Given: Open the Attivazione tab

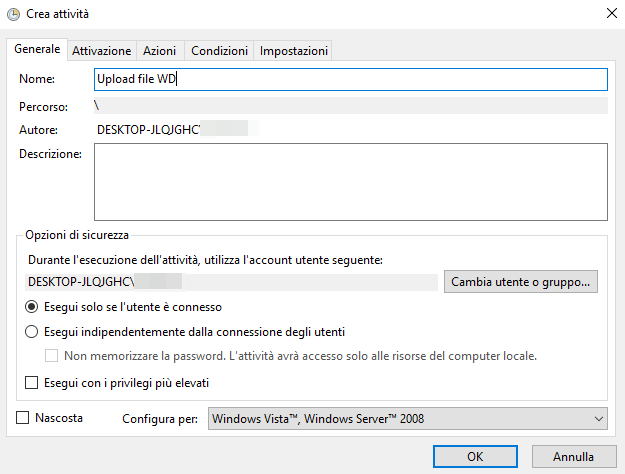Looking at the screenshot, I should (x=101, y=51).
